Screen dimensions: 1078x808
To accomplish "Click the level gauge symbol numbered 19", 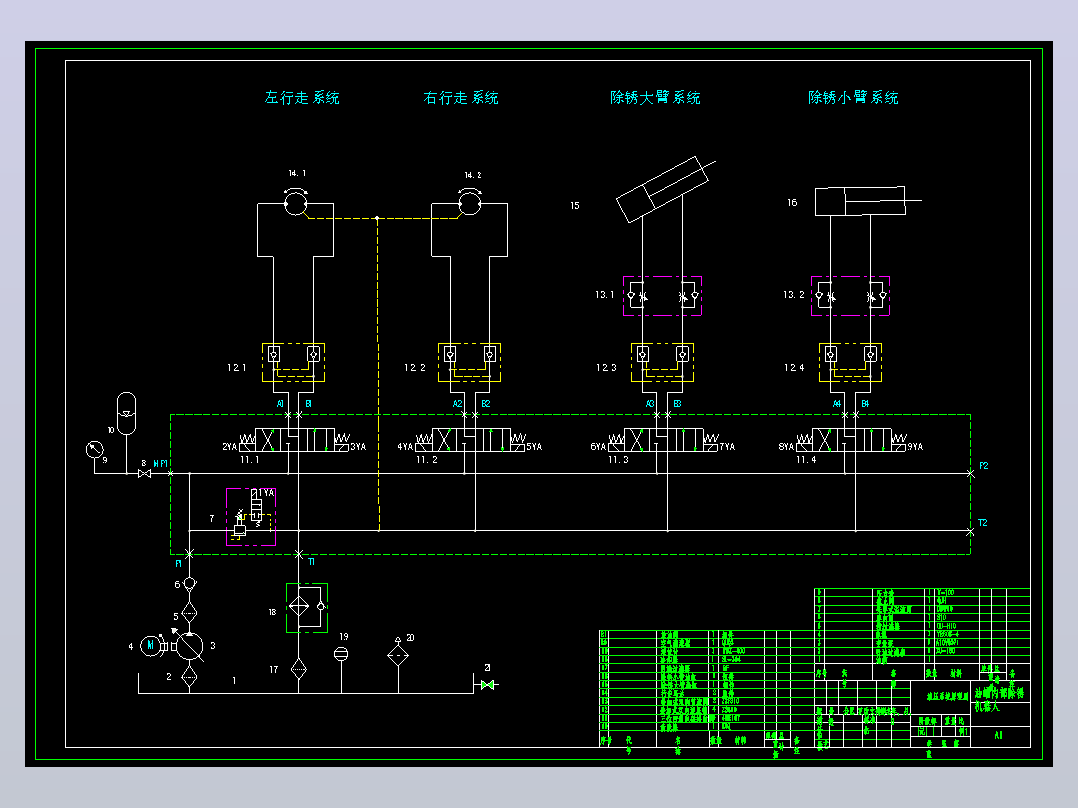I will coord(341,654).
